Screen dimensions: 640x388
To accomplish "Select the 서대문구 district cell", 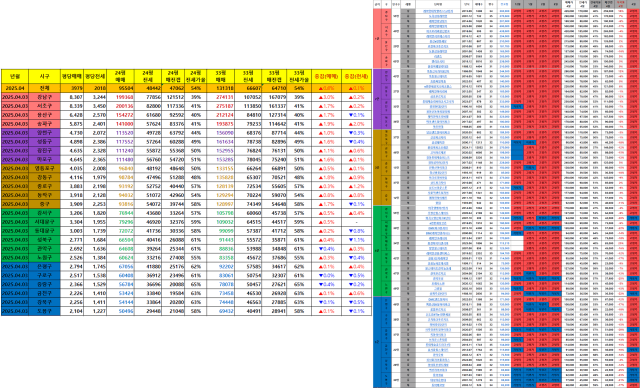I will [x=44, y=222].
